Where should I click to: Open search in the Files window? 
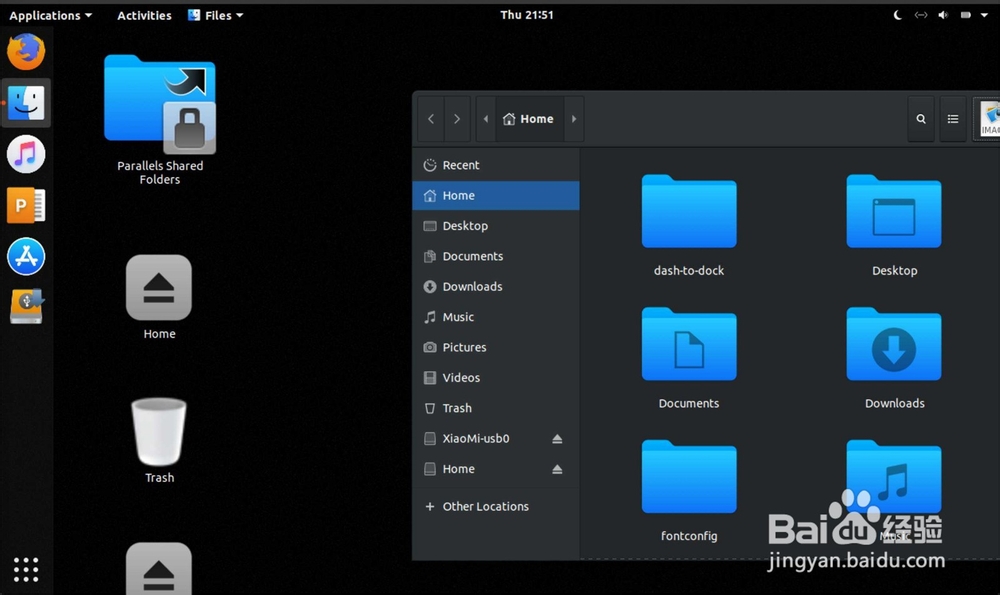point(921,119)
